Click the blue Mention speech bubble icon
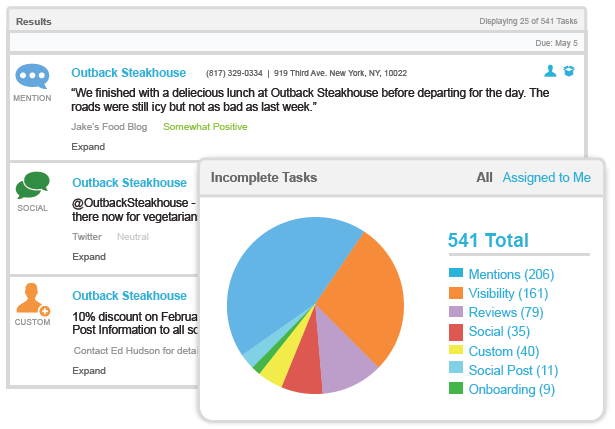The image size is (615, 429). click(32, 76)
